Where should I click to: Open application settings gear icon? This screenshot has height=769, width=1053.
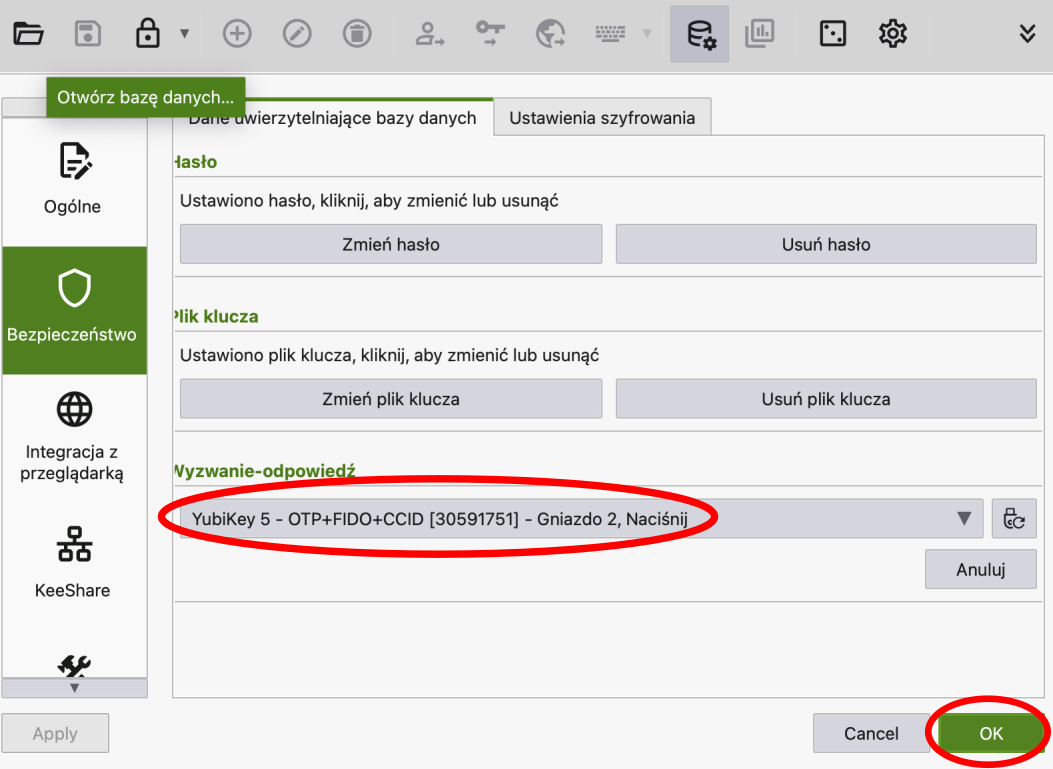892,34
